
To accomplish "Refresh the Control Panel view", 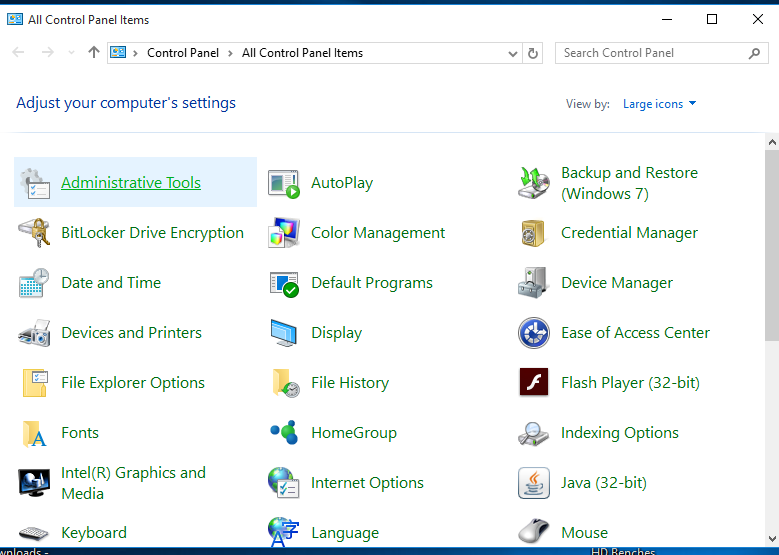I will pyautogui.click(x=533, y=53).
